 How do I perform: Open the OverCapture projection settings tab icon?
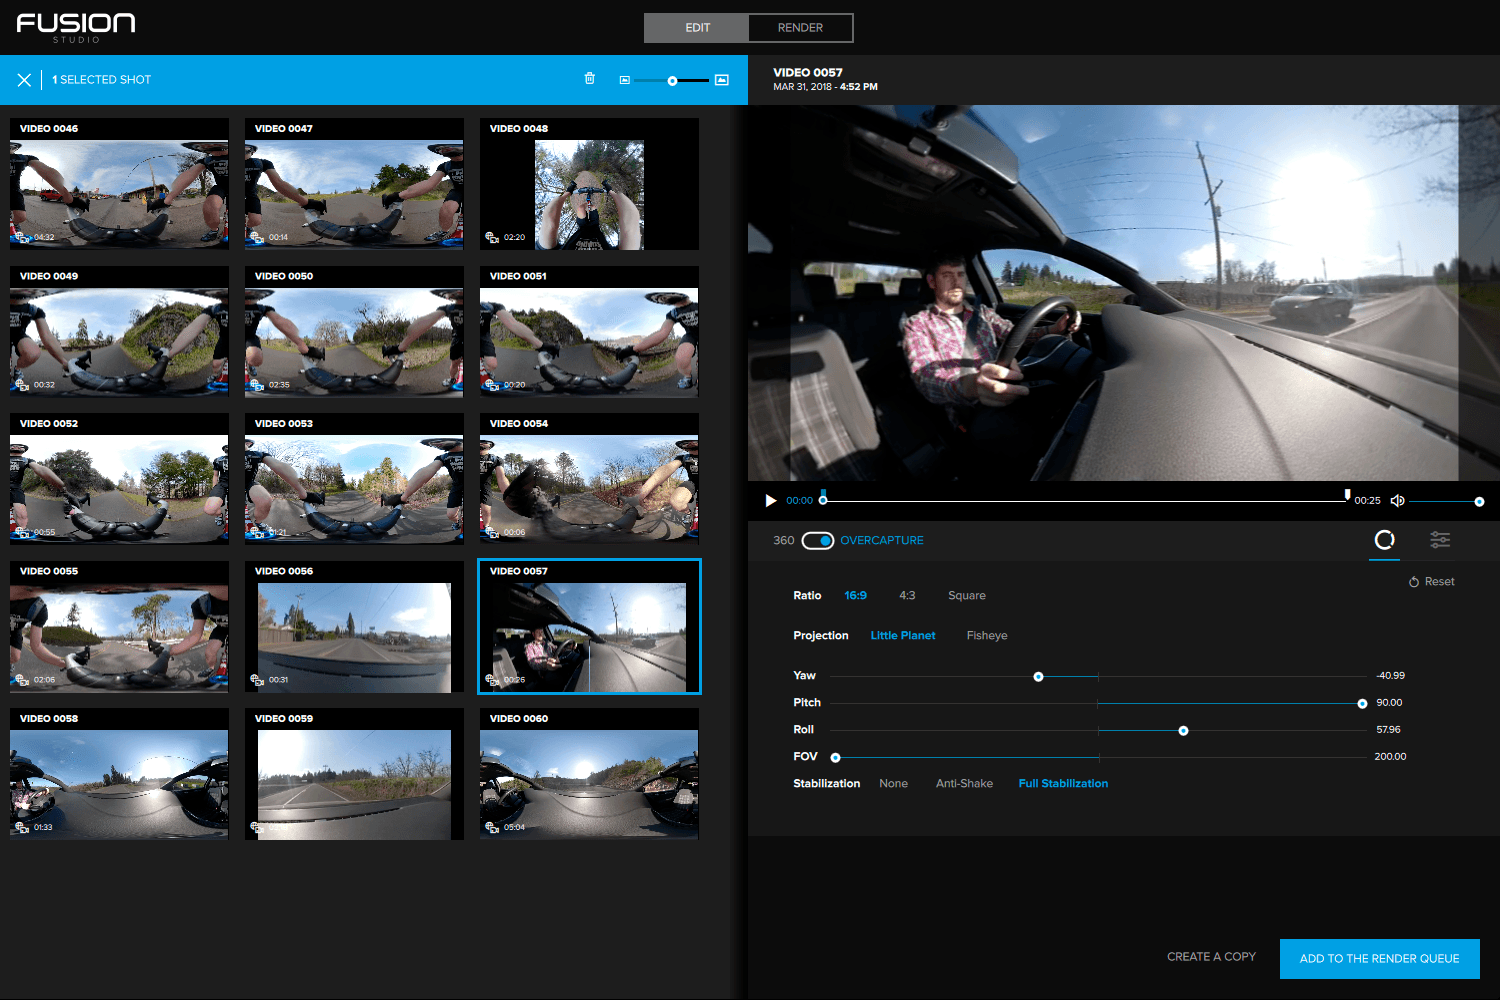(1385, 540)
